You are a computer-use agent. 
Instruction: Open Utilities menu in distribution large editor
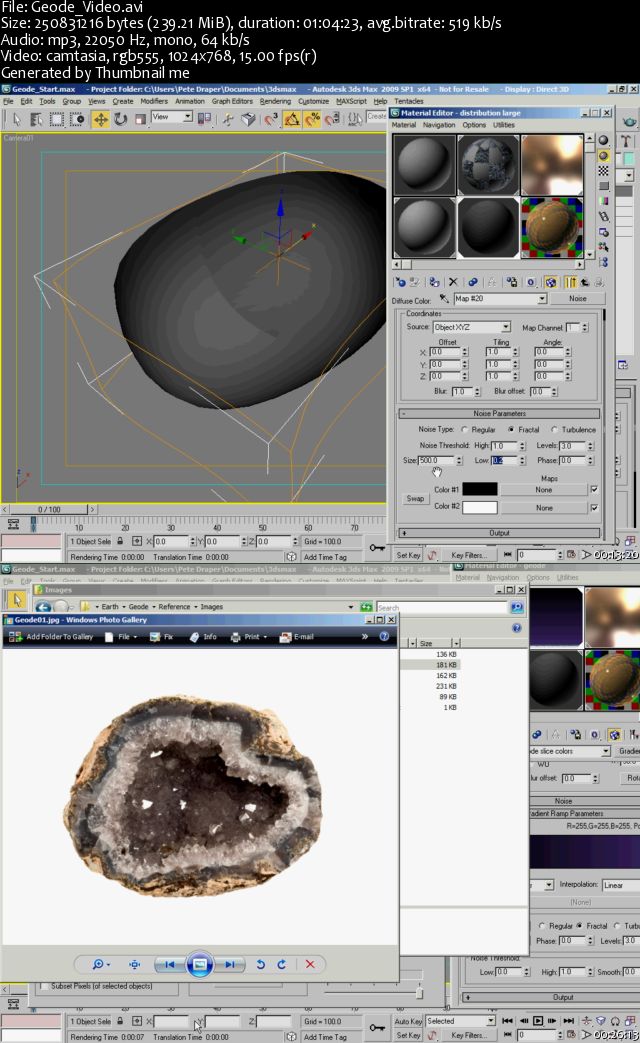(504, 125)
